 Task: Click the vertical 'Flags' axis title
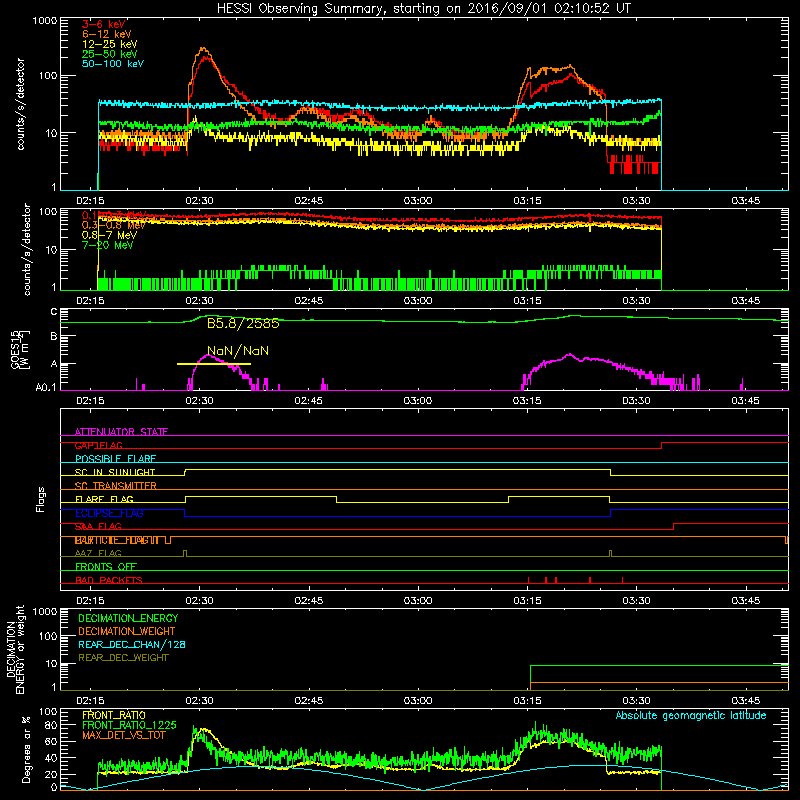click(x=41, y=499)
